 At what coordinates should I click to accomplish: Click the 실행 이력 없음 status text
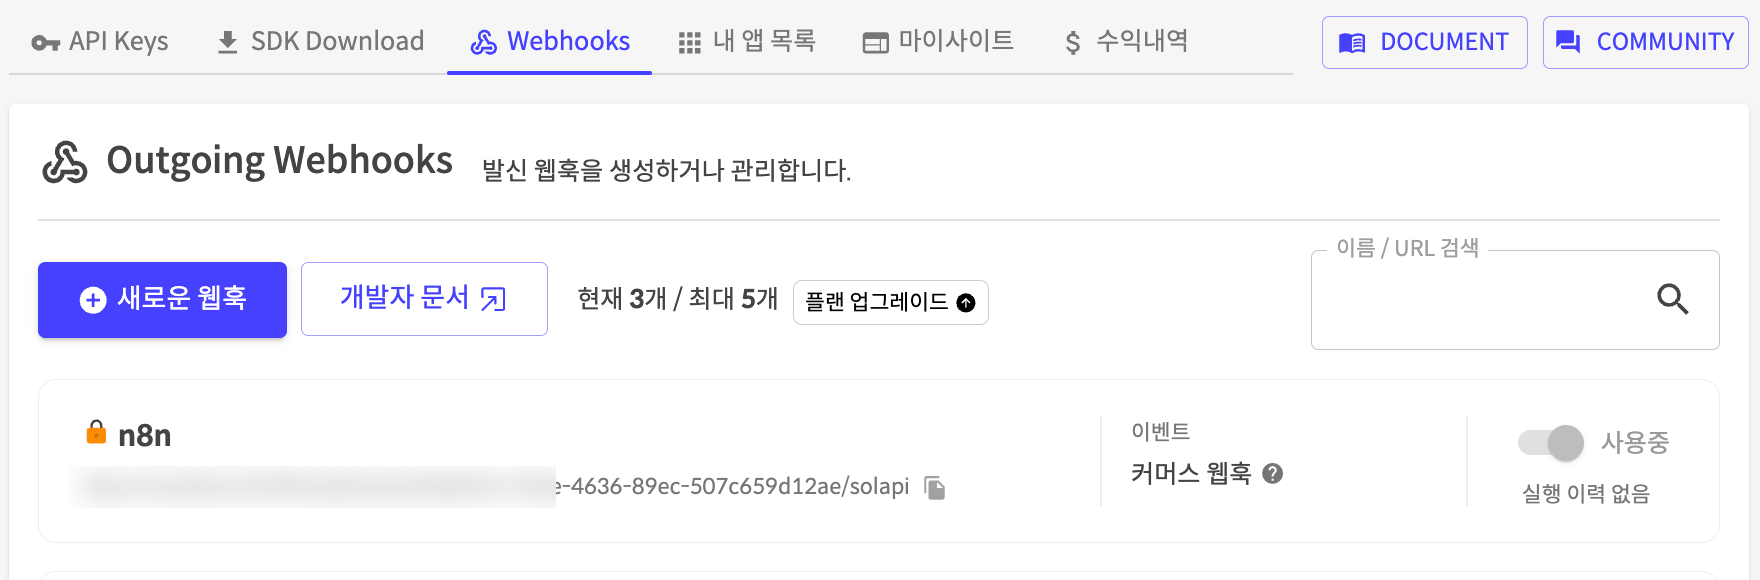[x=1586, y=494]
